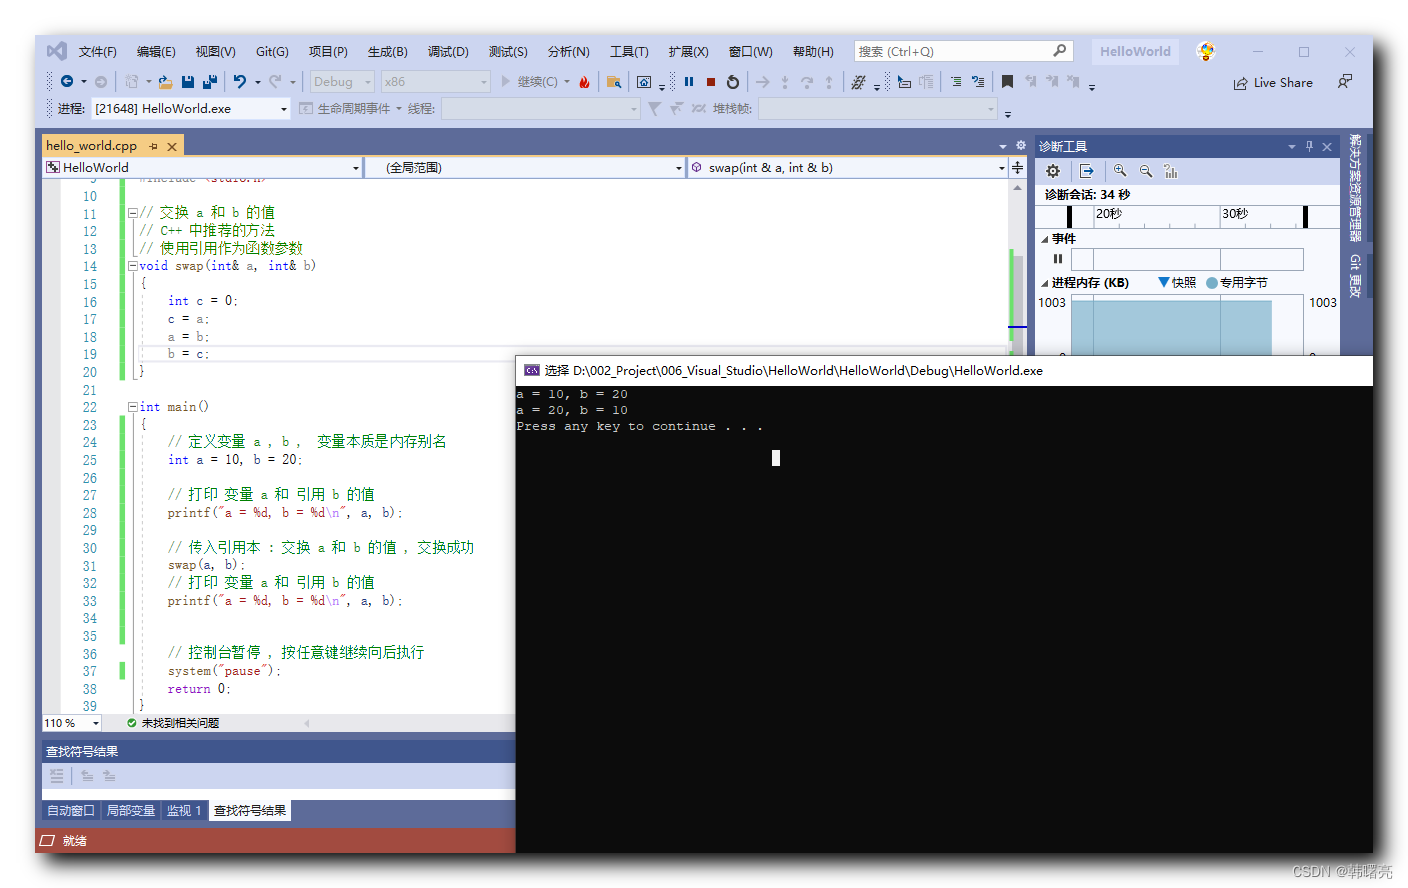Open the 生命周期事件 lifecycle events dropdown
The width and height of the screenshot is (1408, 888).
click(351, 108)
